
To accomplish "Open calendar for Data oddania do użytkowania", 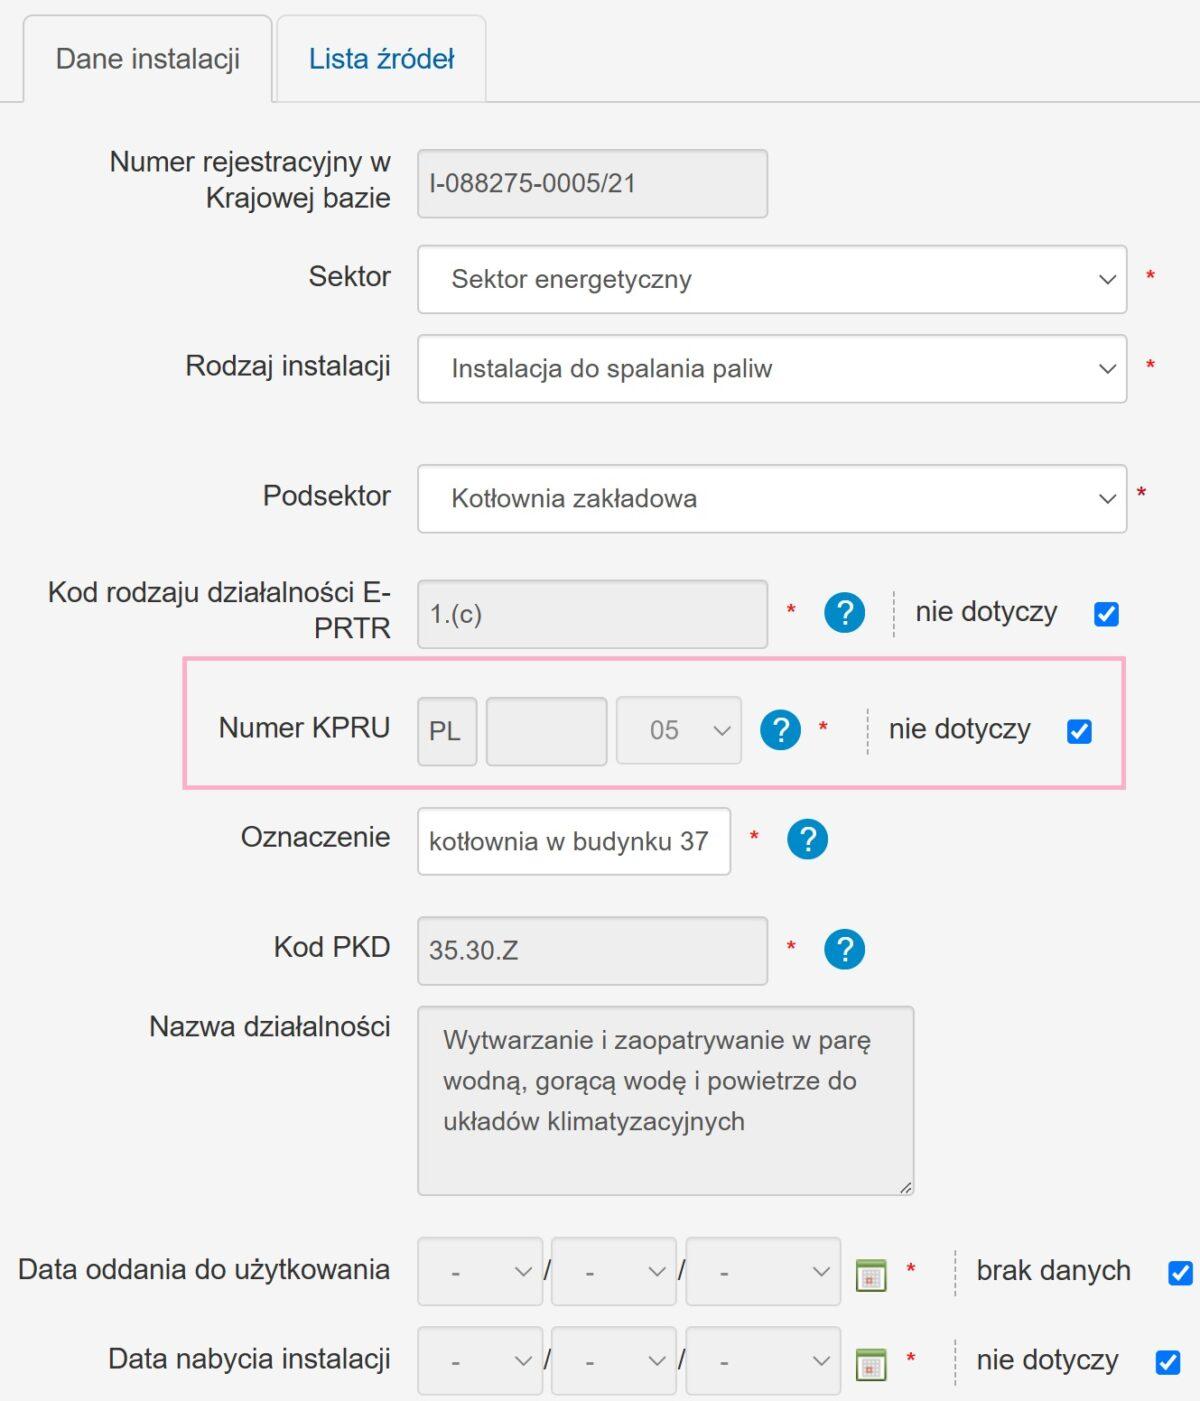I will pyautogui.click(x=871, y=1275).
